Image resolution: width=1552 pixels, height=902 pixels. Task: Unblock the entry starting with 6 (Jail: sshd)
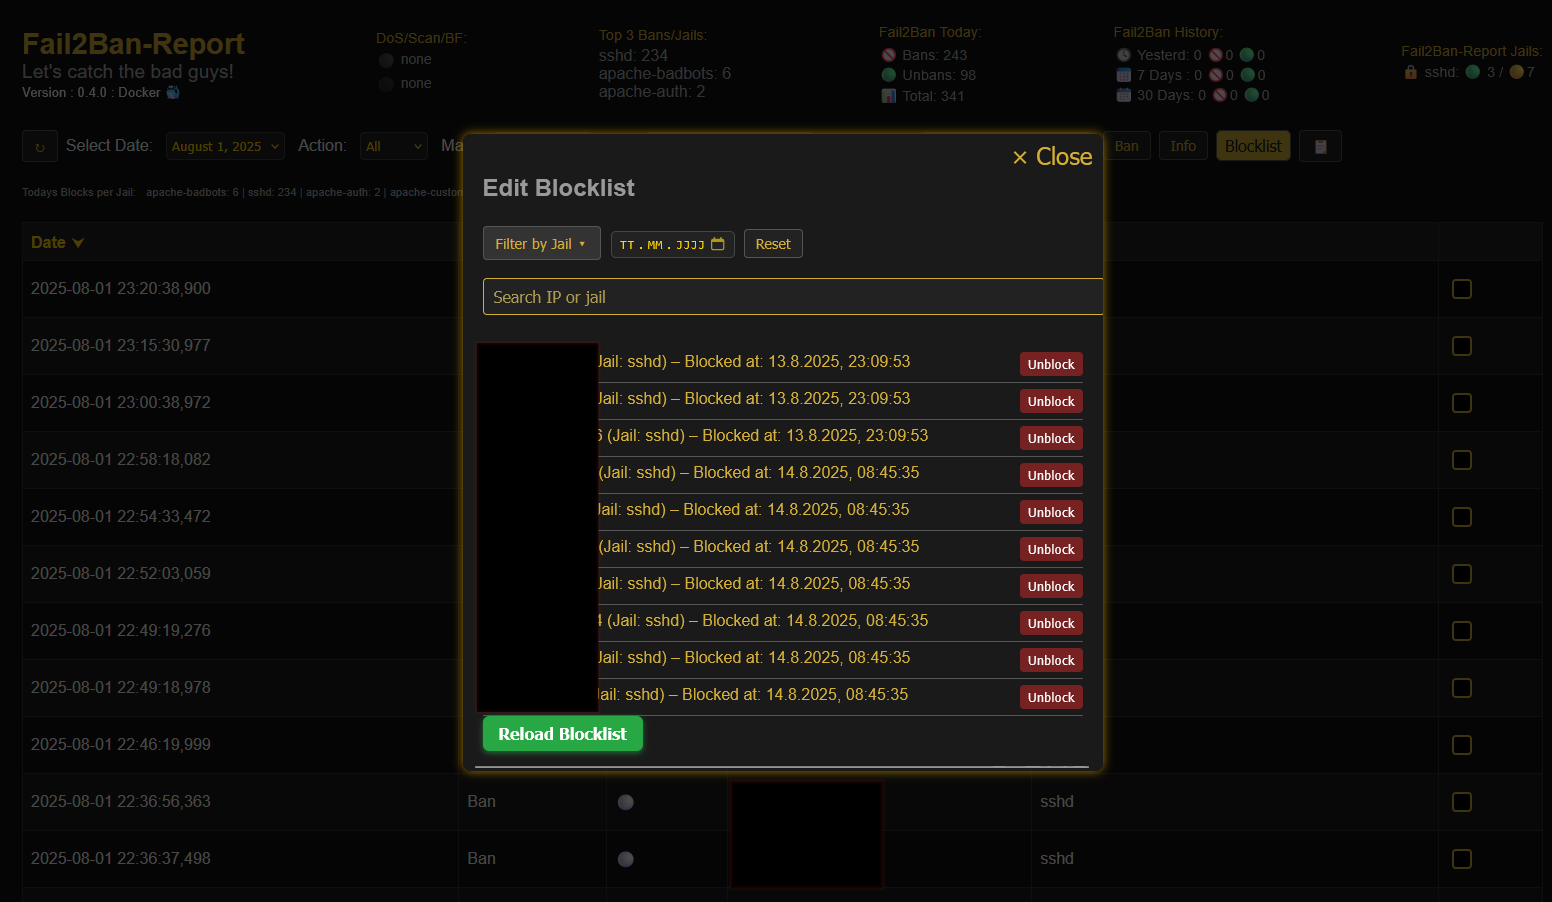coord(1051,438)
